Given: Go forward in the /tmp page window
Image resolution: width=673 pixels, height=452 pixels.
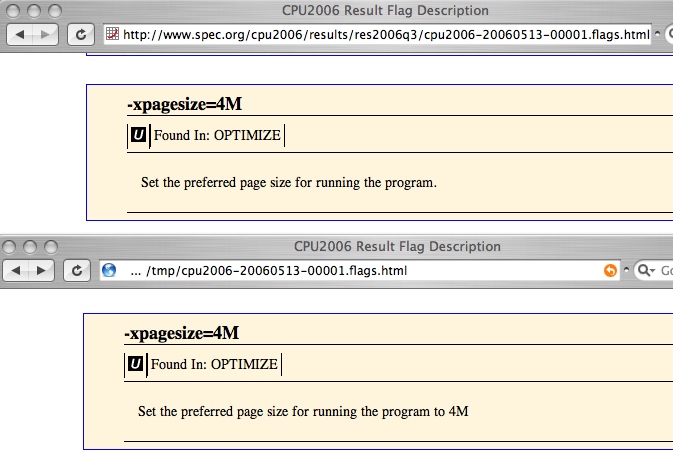Looking at the screenshot, I should click(43, 270).
